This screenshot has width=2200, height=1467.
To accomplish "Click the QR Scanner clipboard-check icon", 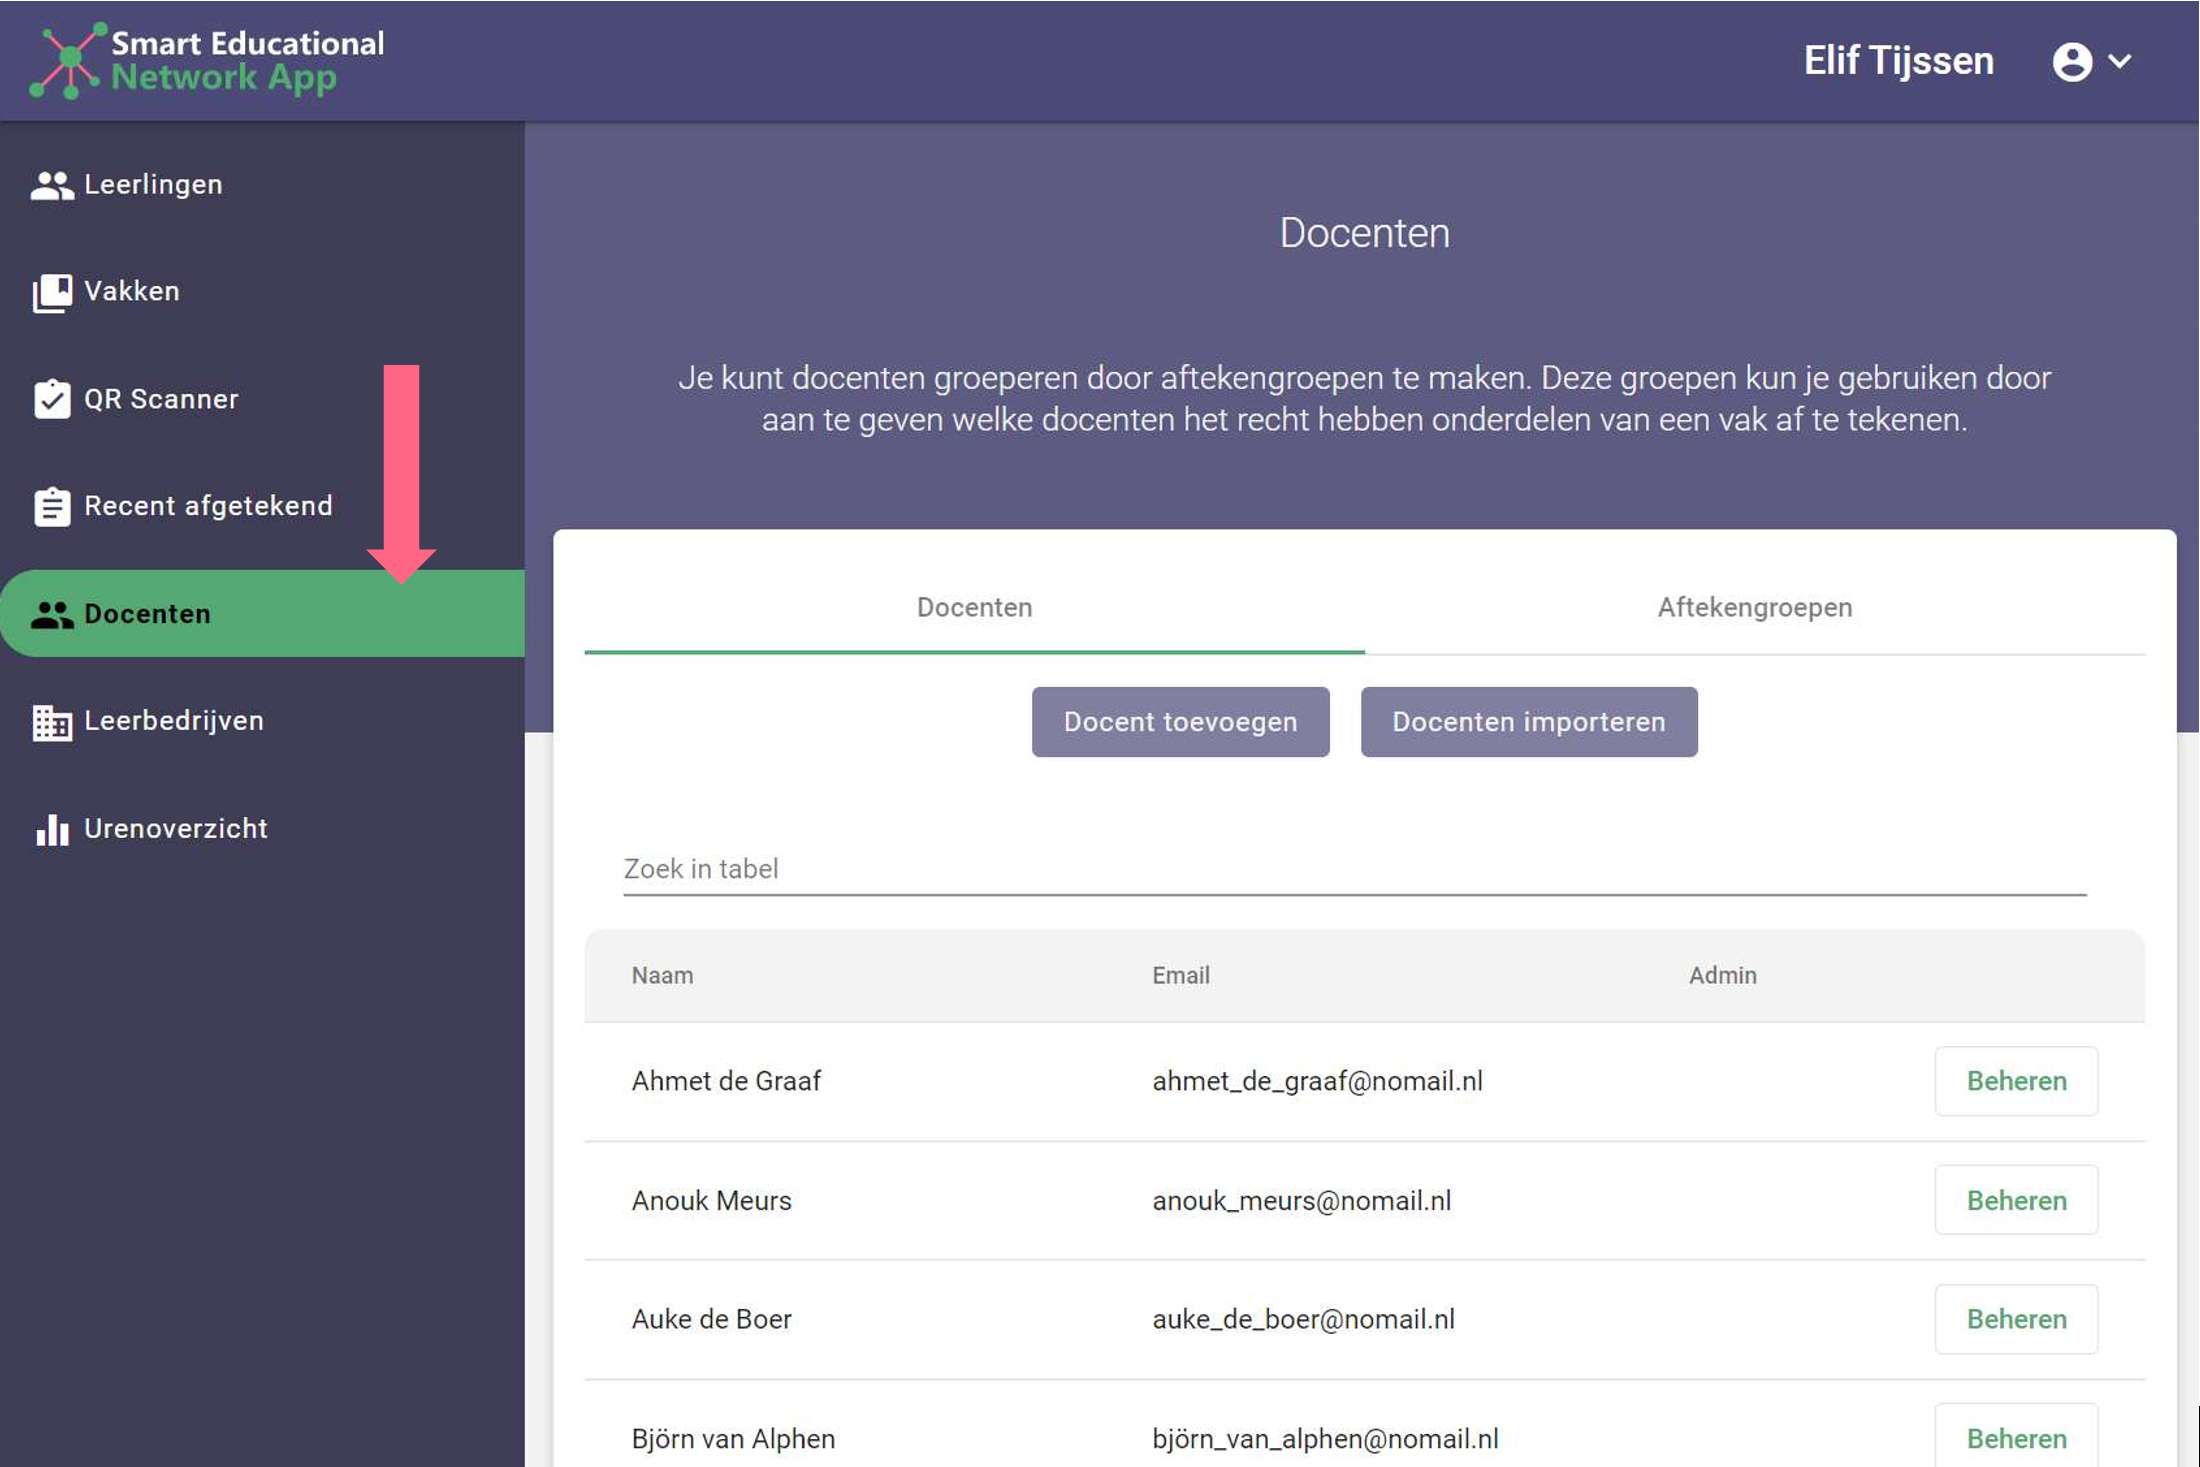I will coord(52,399).
